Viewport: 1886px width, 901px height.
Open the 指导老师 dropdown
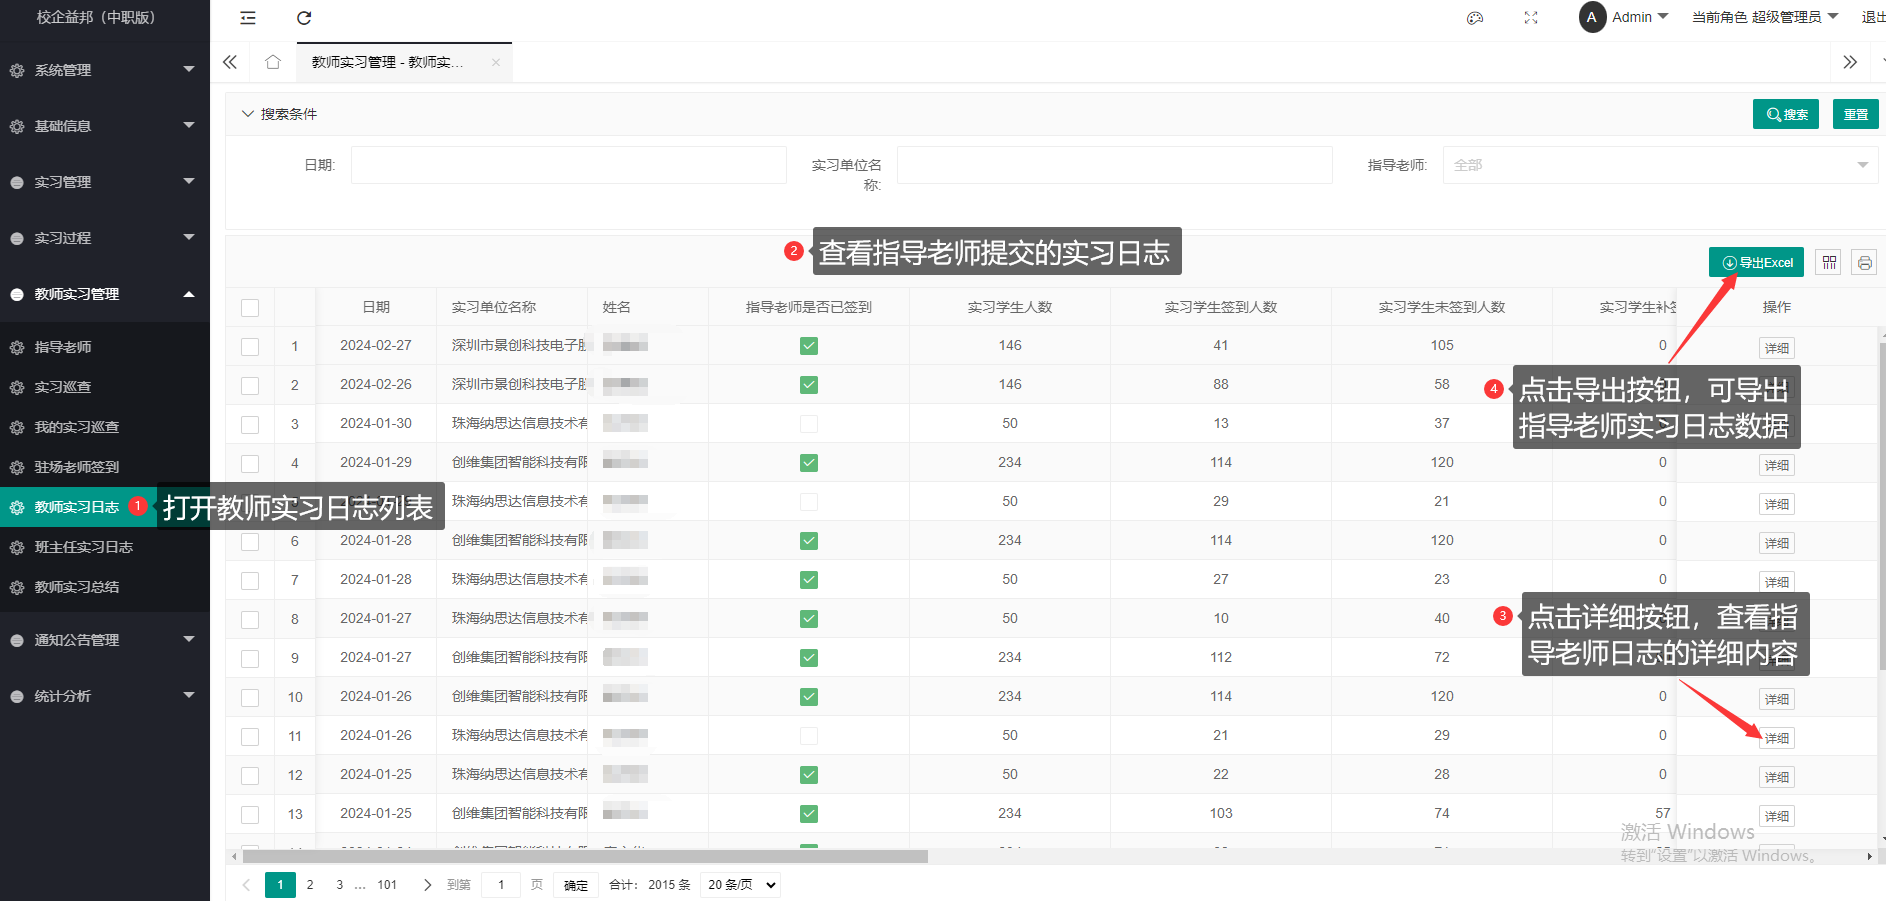coord(1659,165)
